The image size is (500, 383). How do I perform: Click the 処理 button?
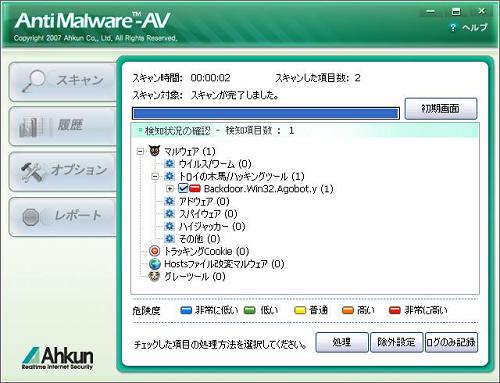[342, 342]
